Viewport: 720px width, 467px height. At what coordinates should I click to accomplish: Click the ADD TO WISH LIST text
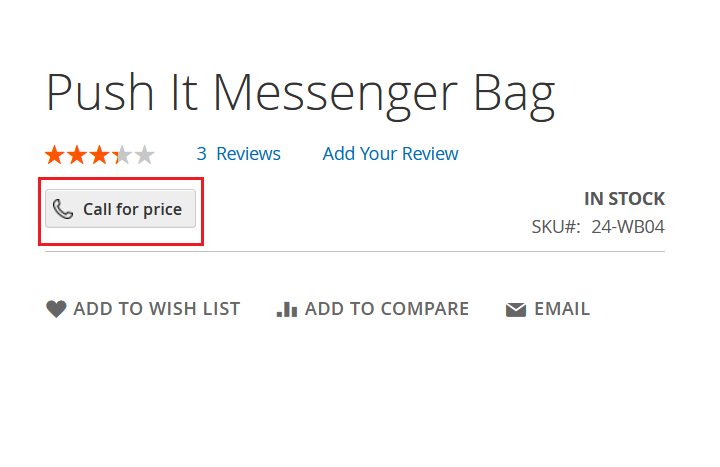pos(156,309)
